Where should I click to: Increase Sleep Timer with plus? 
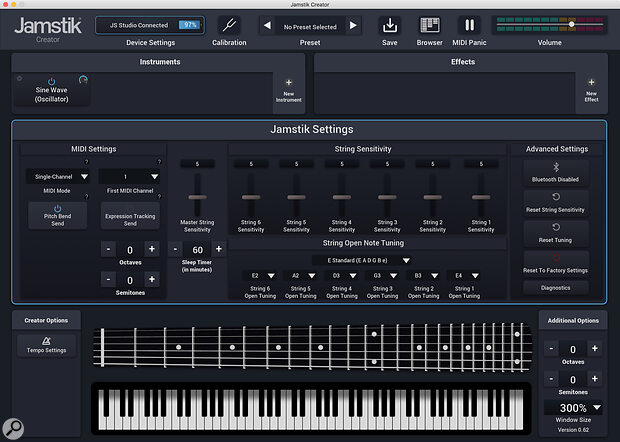(x=219, y=249)
